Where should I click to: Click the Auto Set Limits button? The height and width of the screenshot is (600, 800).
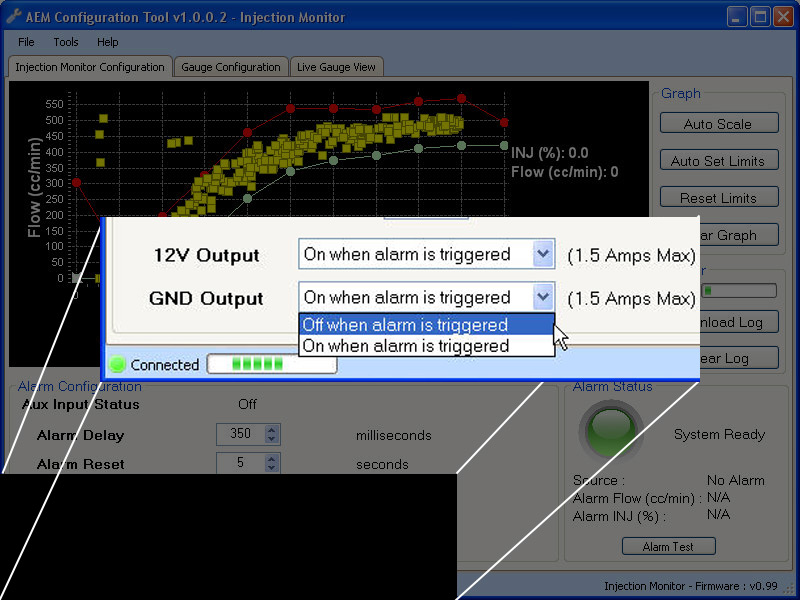pos(719,161)
